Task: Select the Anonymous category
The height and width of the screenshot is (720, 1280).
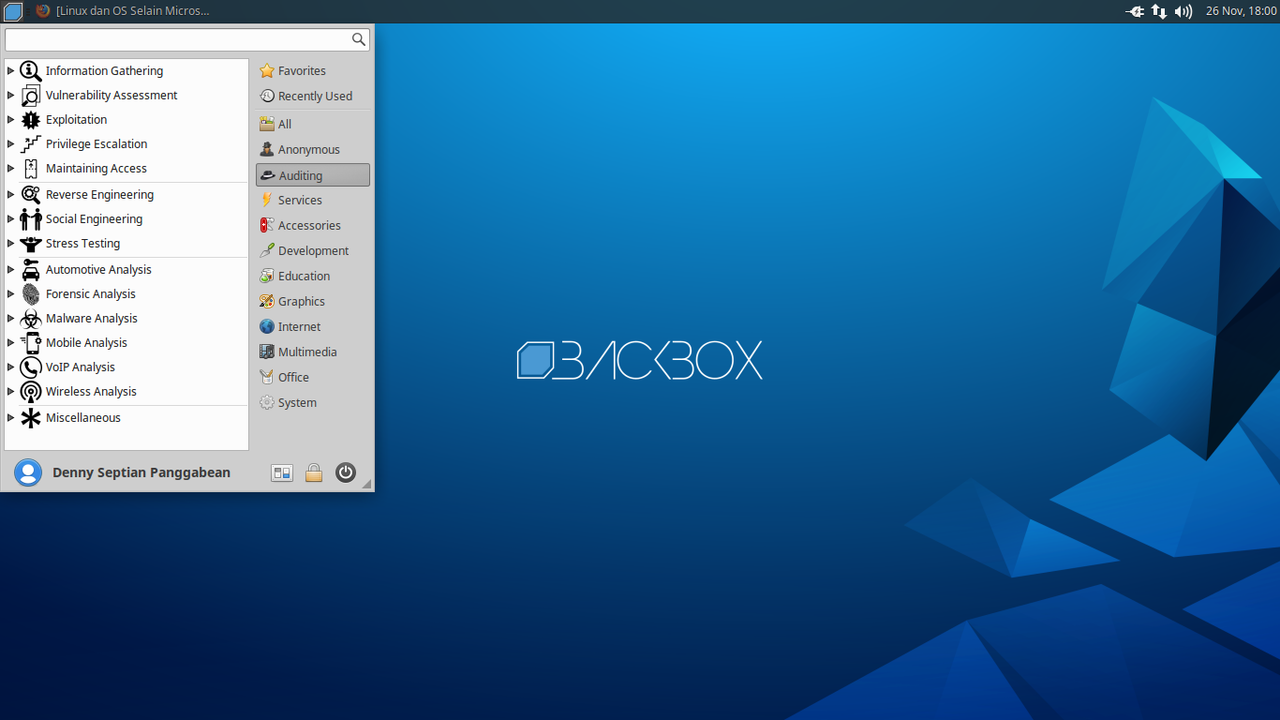Action: (x=313, y=149)
